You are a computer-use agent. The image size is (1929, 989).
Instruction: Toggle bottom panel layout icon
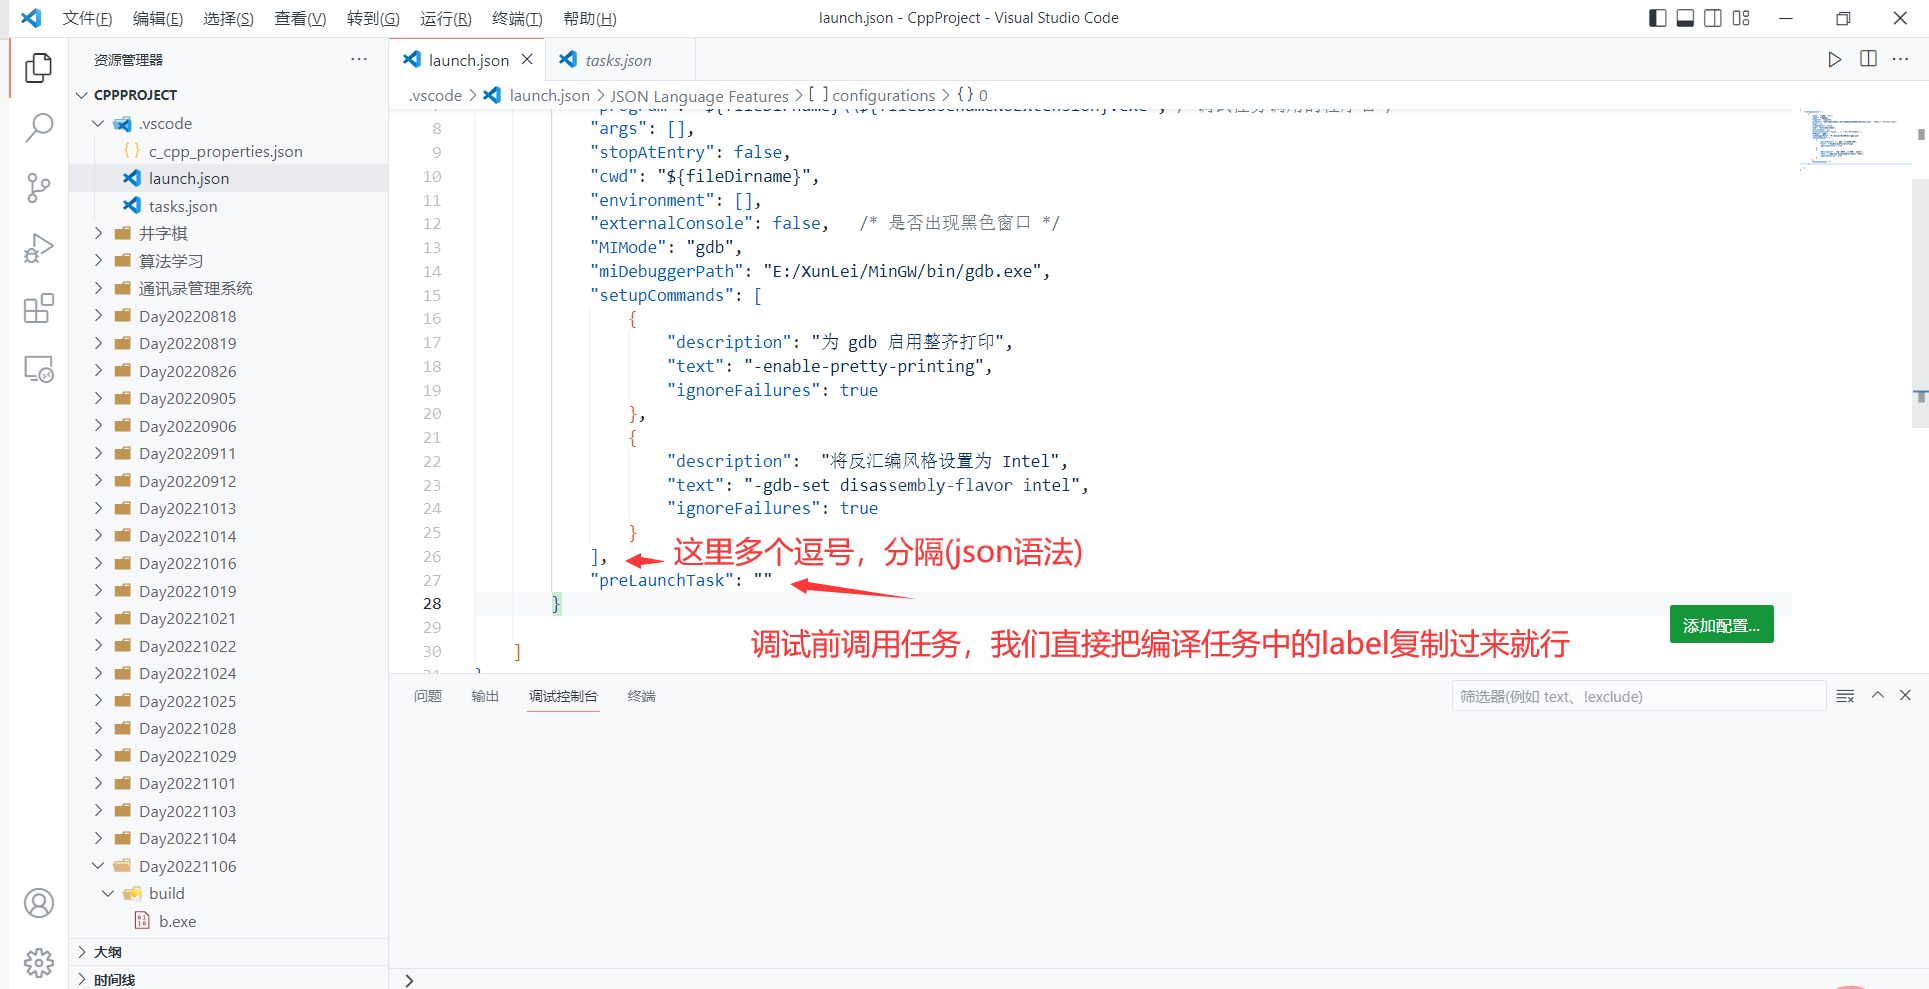coord(1685,18)
